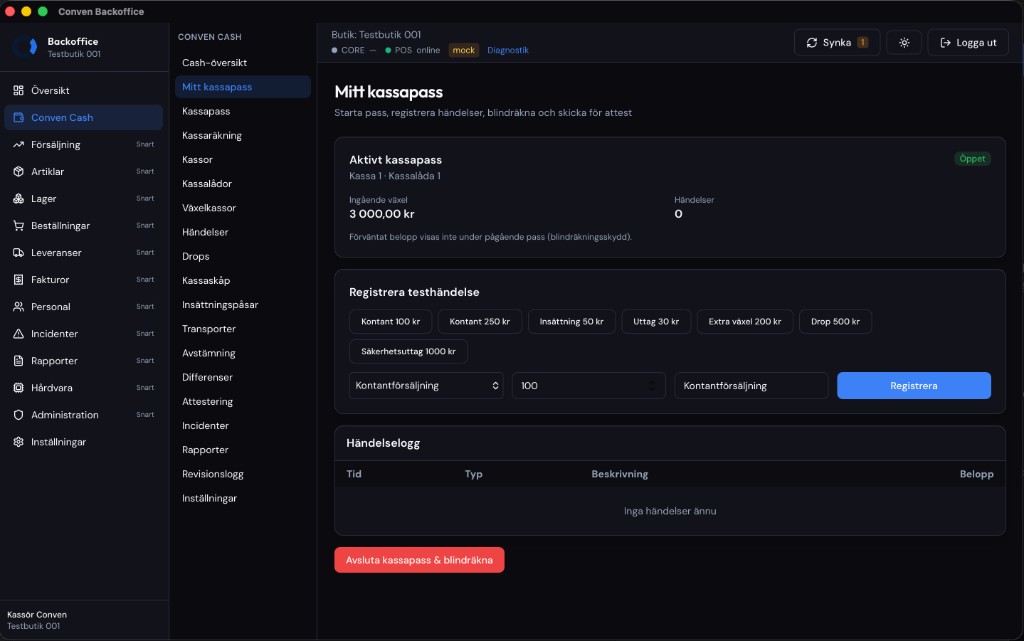Viewport: 1024px width, 641px height.
Task: Open Drops menu item
Action: point(242,256)
